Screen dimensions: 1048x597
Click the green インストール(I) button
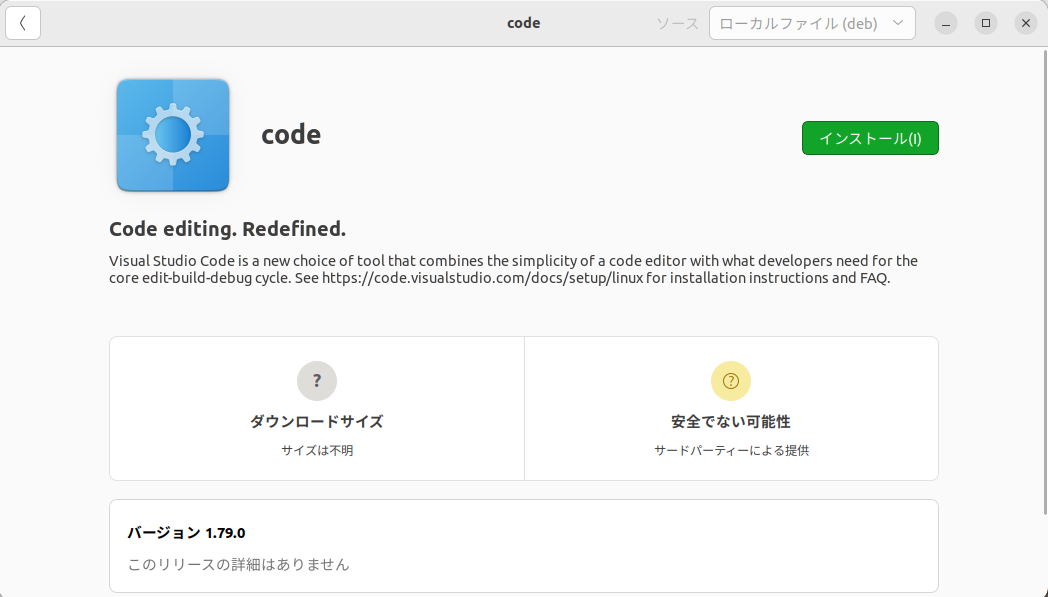point(870,138)
